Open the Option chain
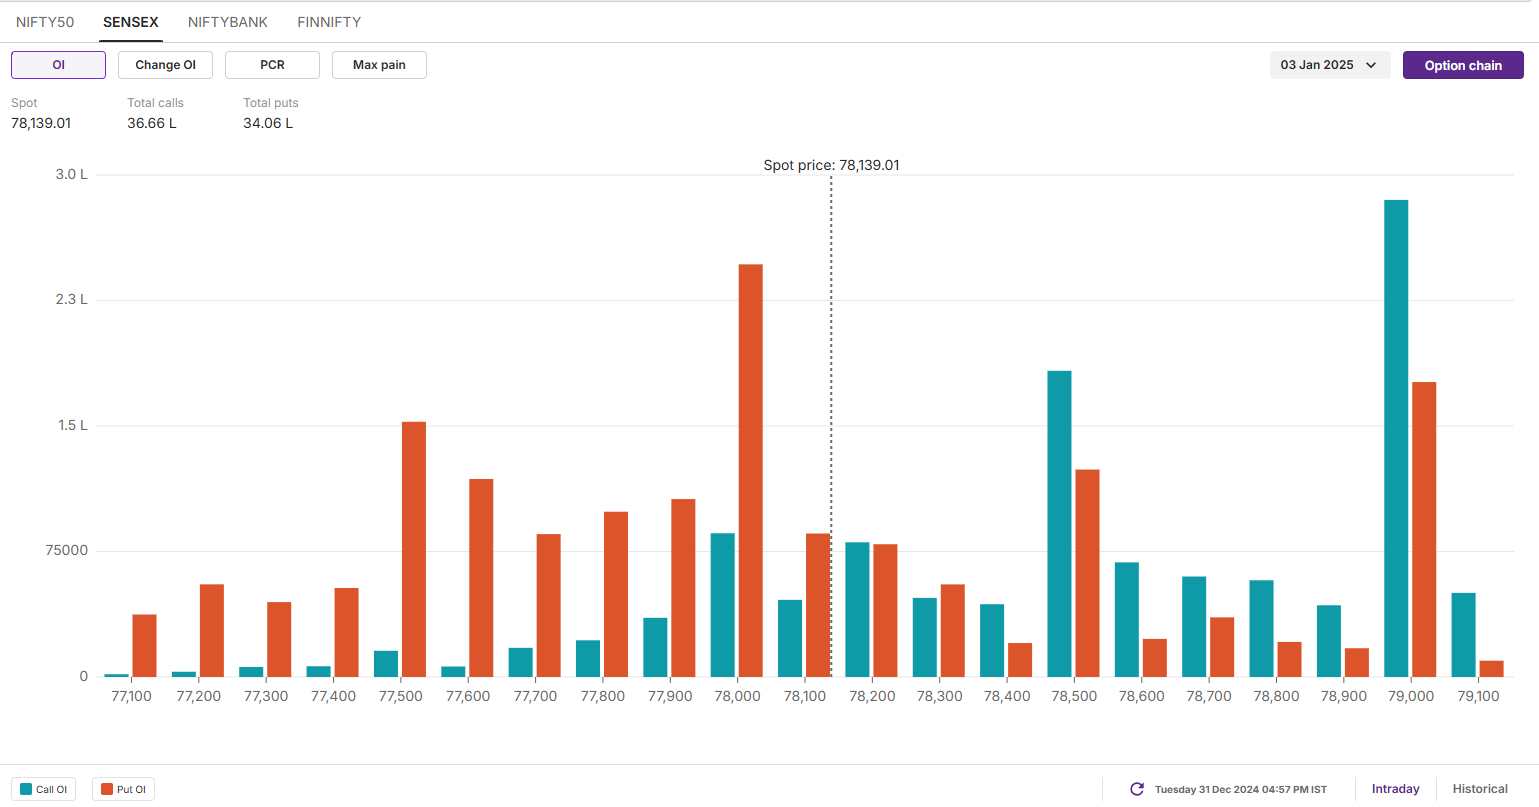The image size is (1539, 807). (x=1463, y=65)
